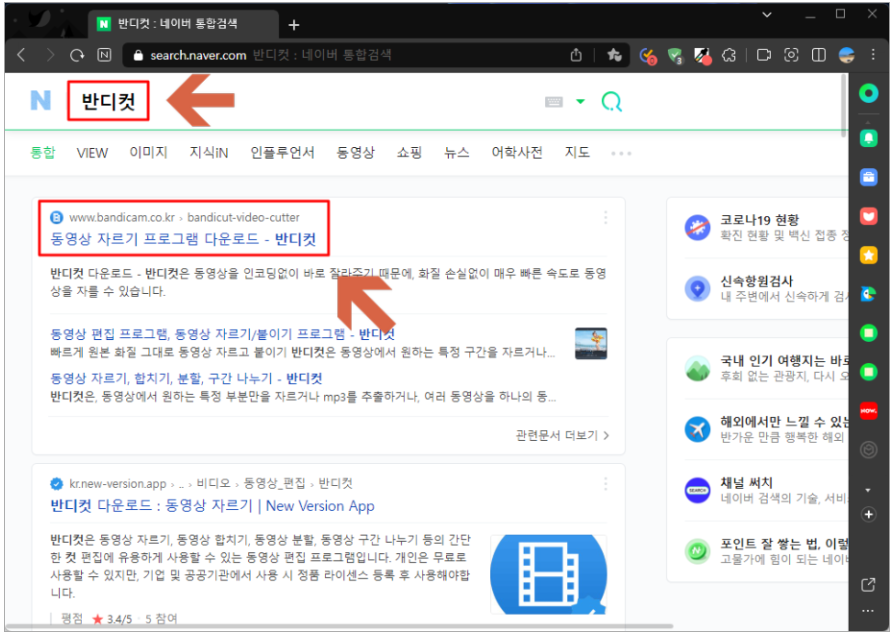Open 동영상 자르기 프로그램 다운로드 - 반디컷 link
Viewport: 892px width, 634px height.
pos(183,238)
